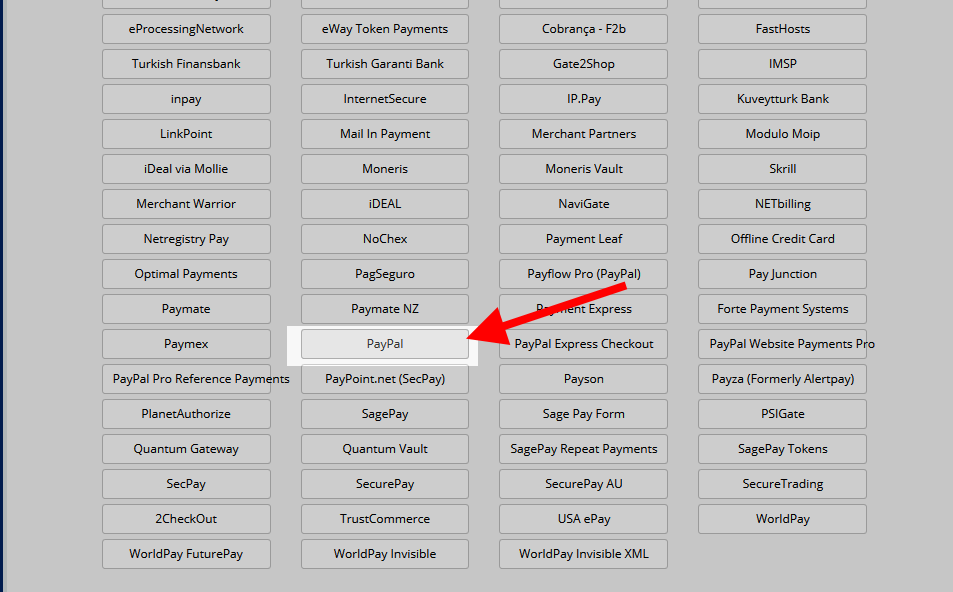This screenshot has width=953, height=592.
Task: Select inpay gateway
Action: [x=186, y=99]
